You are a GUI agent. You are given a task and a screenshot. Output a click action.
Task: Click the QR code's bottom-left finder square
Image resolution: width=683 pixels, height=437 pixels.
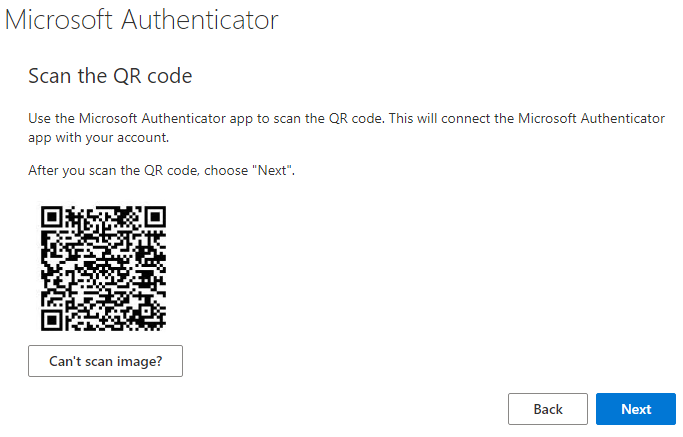53,318
